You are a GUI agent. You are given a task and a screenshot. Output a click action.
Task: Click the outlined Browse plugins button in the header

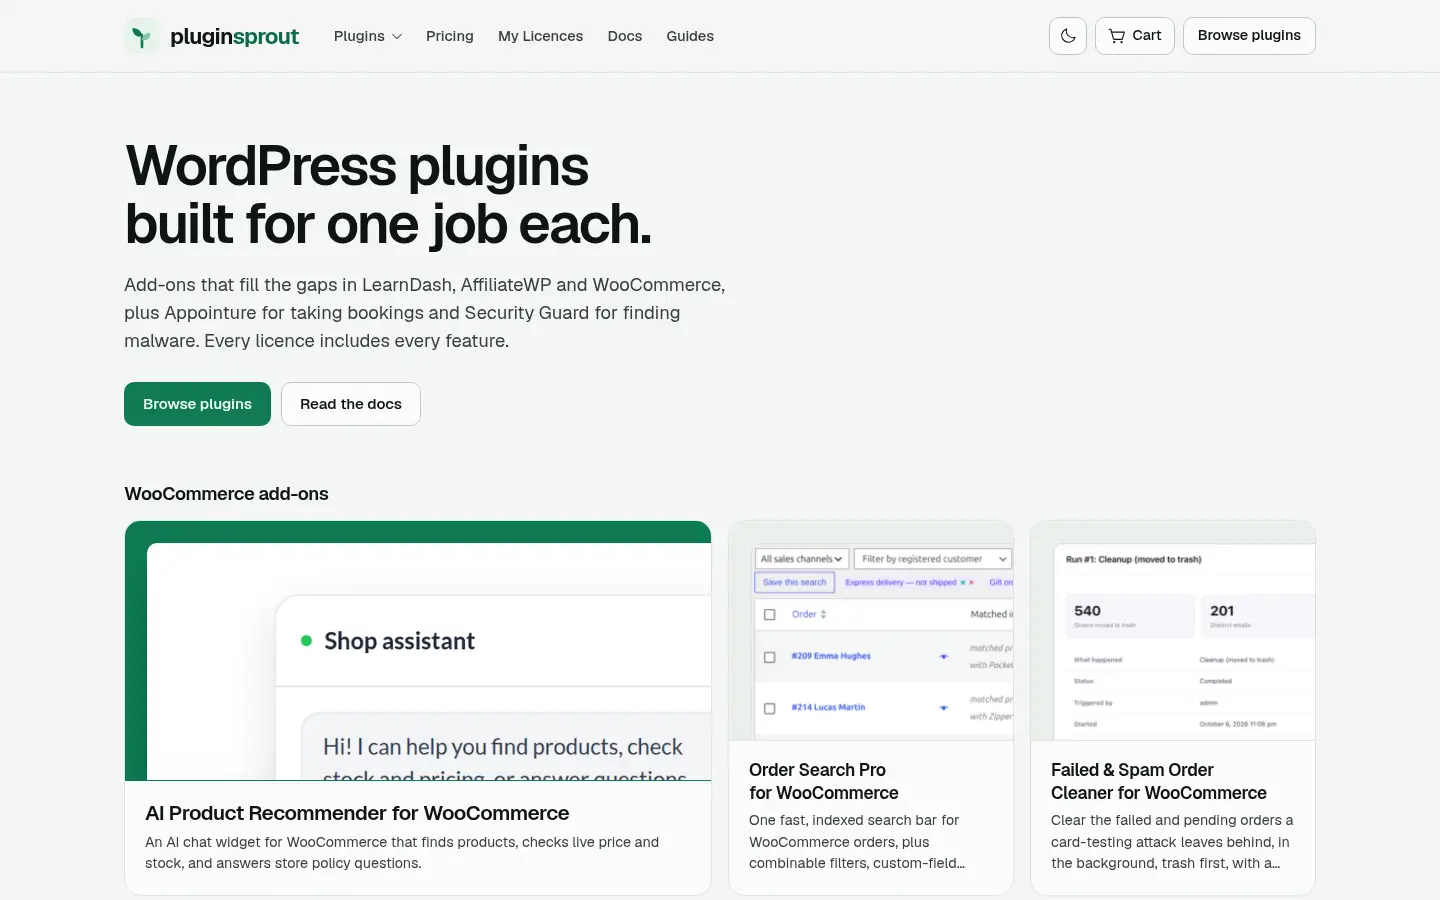tap(1249, 36)
